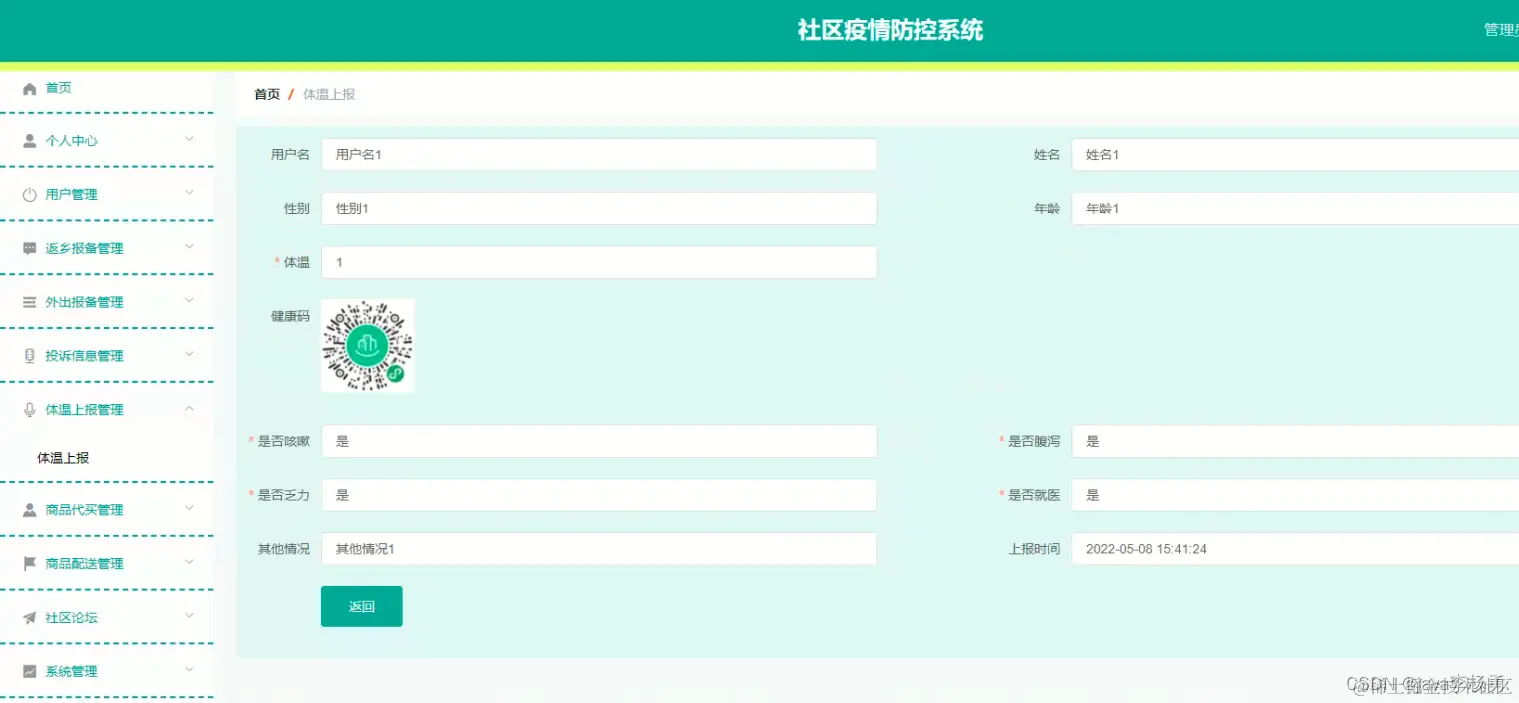The width and height of the screenshot is (1519, 703).
Task: Click the list icon next to 外出报备管理
Action: [x=29, y=303]
